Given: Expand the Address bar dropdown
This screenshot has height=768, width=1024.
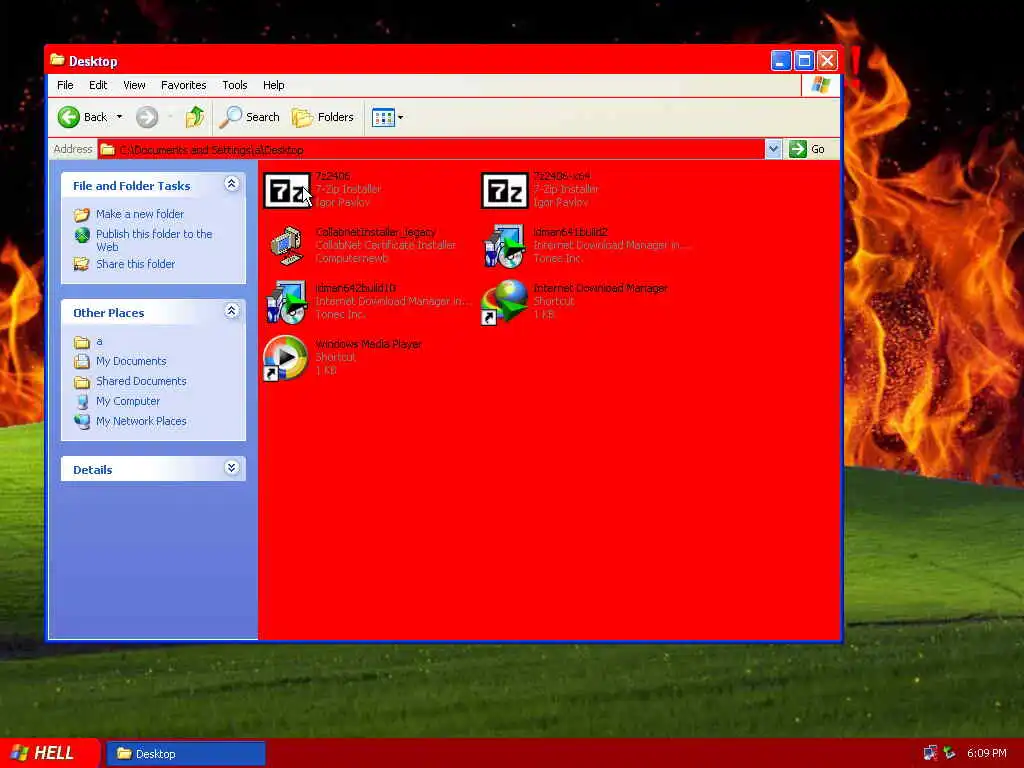Looking at the screenshot, I should (773, 149).
